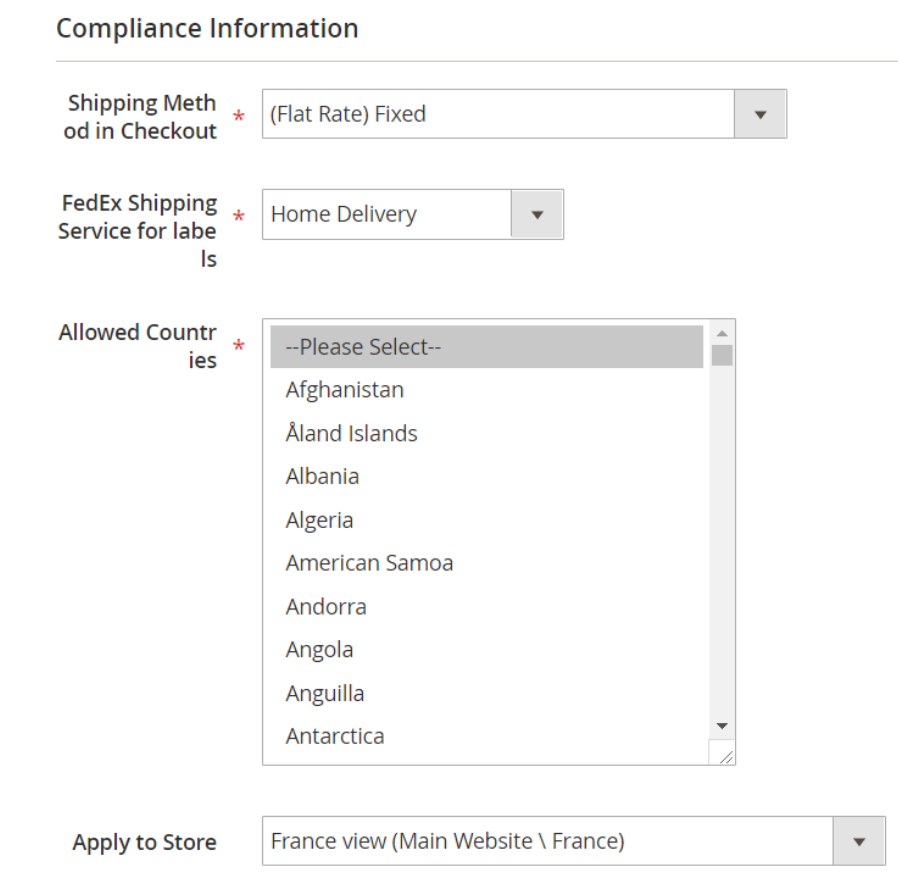The height and width of the screenshot is (880, 898).
Task: Click the countries list scrollbar thumb
Action: [722, 355]
